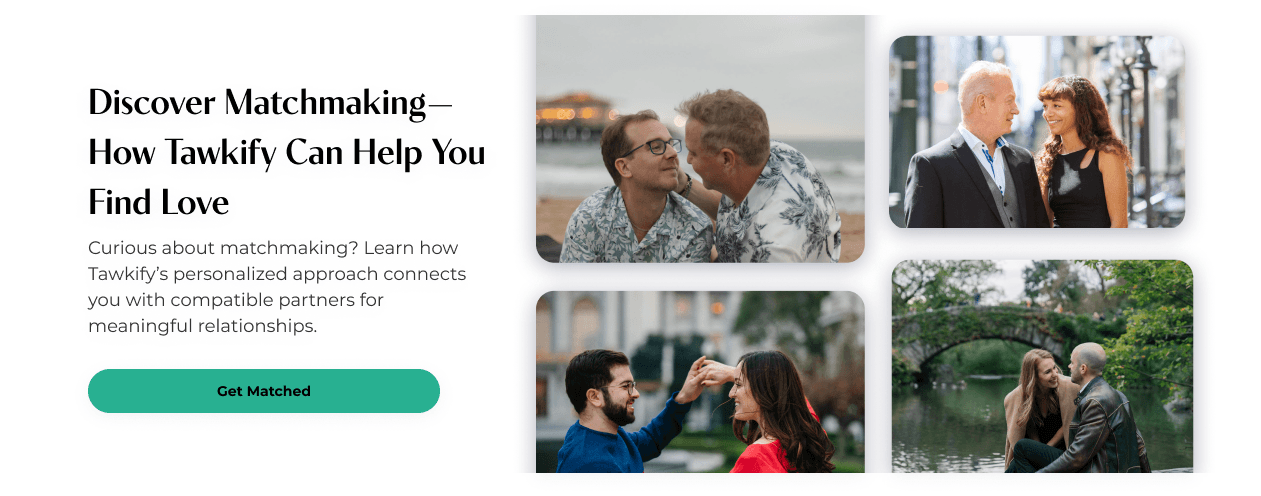Click the "Discover Matchmaking—" heading line
Image resolution: width=1261 pixels, height=496 pixels.
[270, 102]
